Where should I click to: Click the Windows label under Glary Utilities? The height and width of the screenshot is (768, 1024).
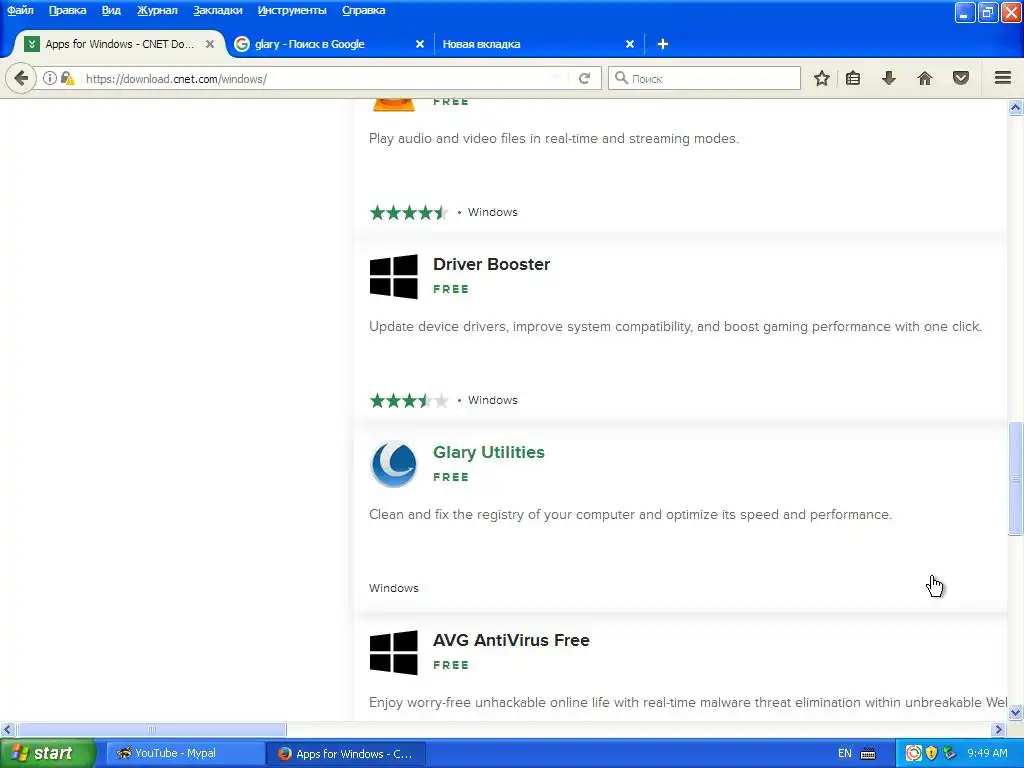tap(394, 588)
